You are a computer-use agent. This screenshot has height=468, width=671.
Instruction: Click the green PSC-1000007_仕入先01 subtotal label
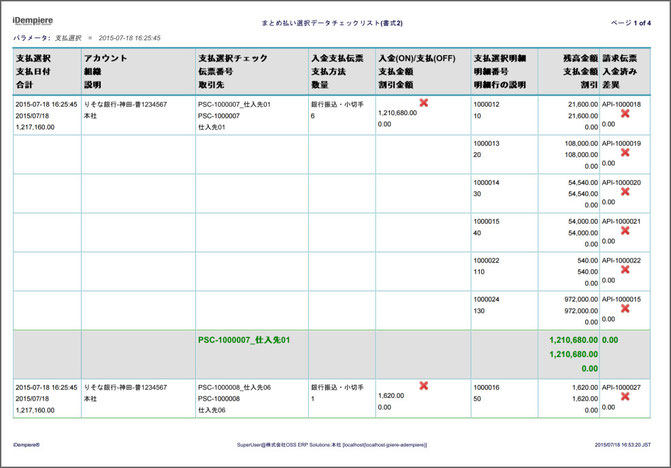[244, 340]
